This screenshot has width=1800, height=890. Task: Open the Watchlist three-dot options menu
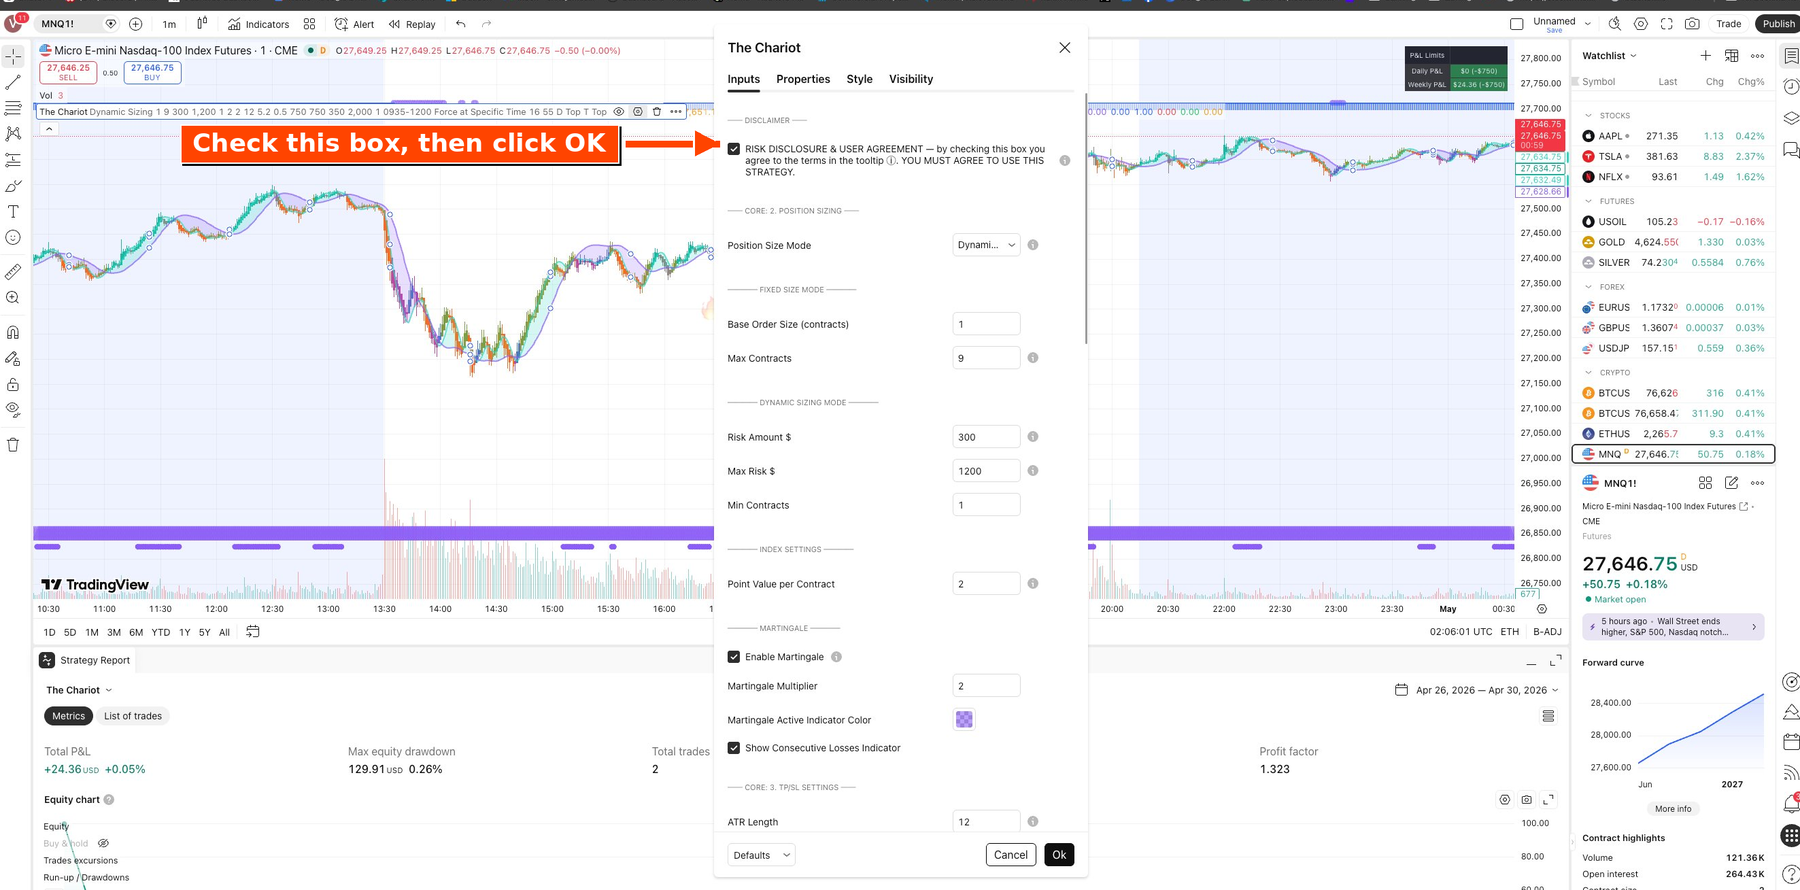(x=1757, y=56)
